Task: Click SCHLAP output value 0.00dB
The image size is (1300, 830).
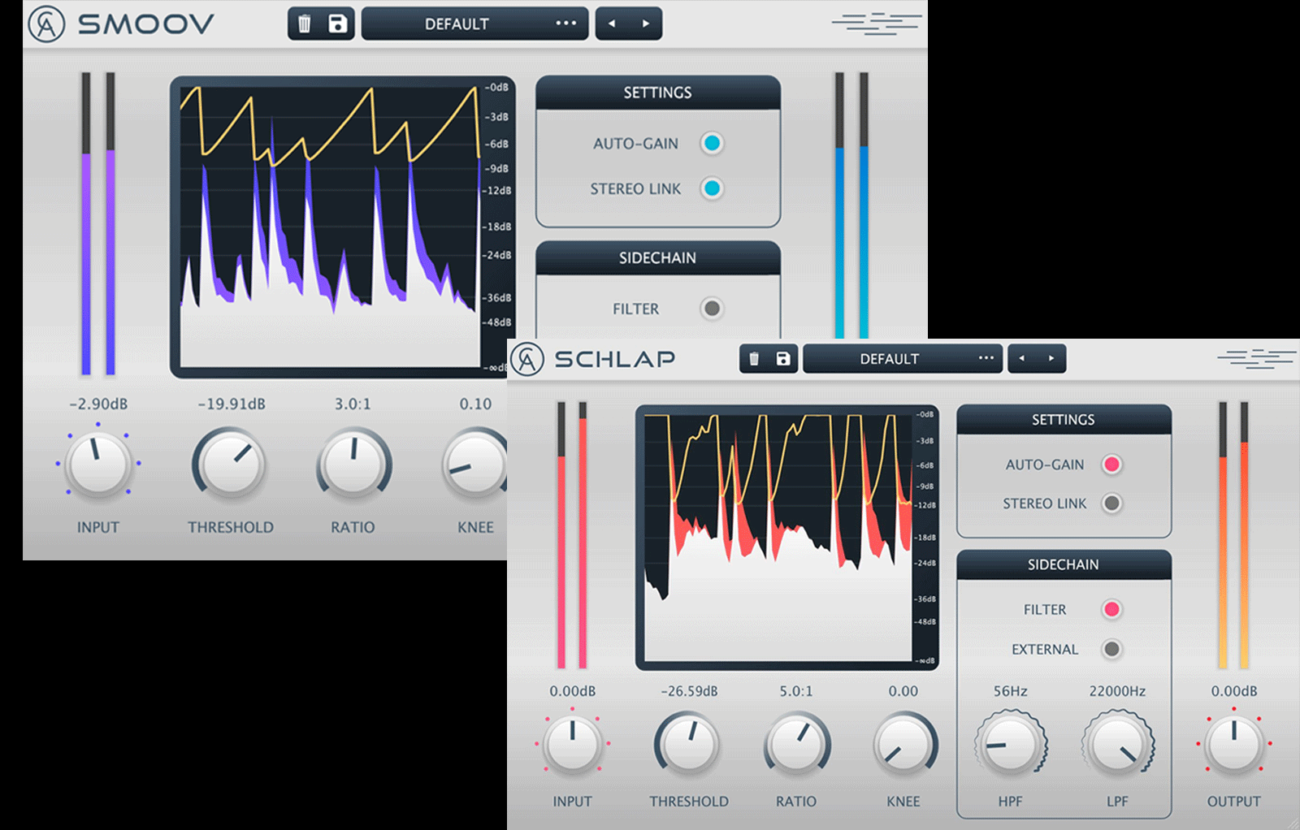Action: pos(1234,691)
